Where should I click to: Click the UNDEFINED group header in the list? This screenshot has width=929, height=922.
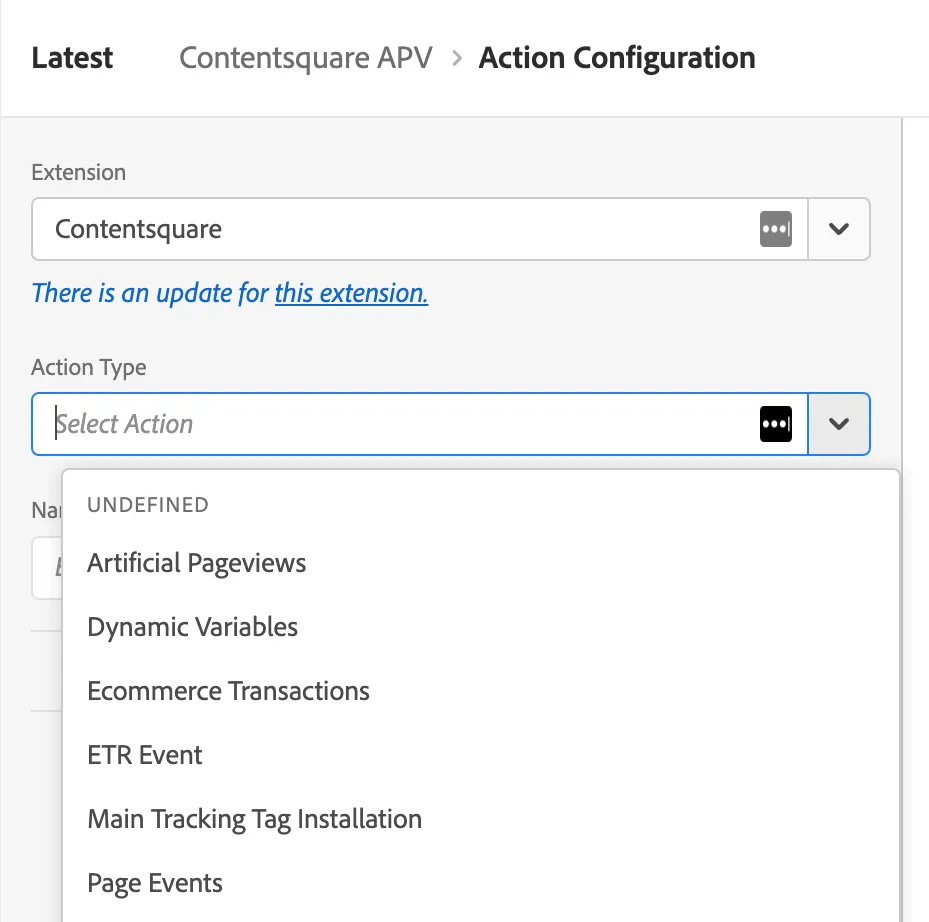pos(148,505)
